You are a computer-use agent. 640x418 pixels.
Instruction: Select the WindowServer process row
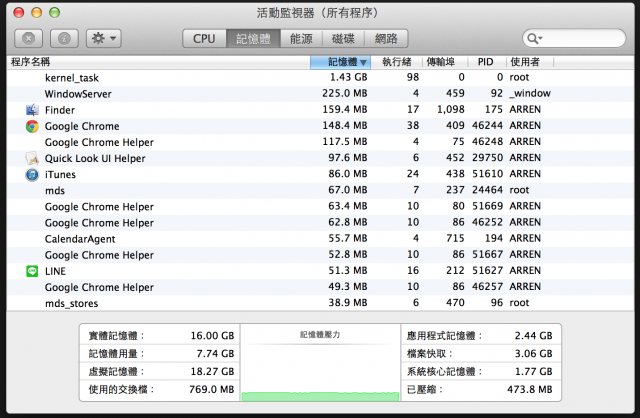coord(320,93)
